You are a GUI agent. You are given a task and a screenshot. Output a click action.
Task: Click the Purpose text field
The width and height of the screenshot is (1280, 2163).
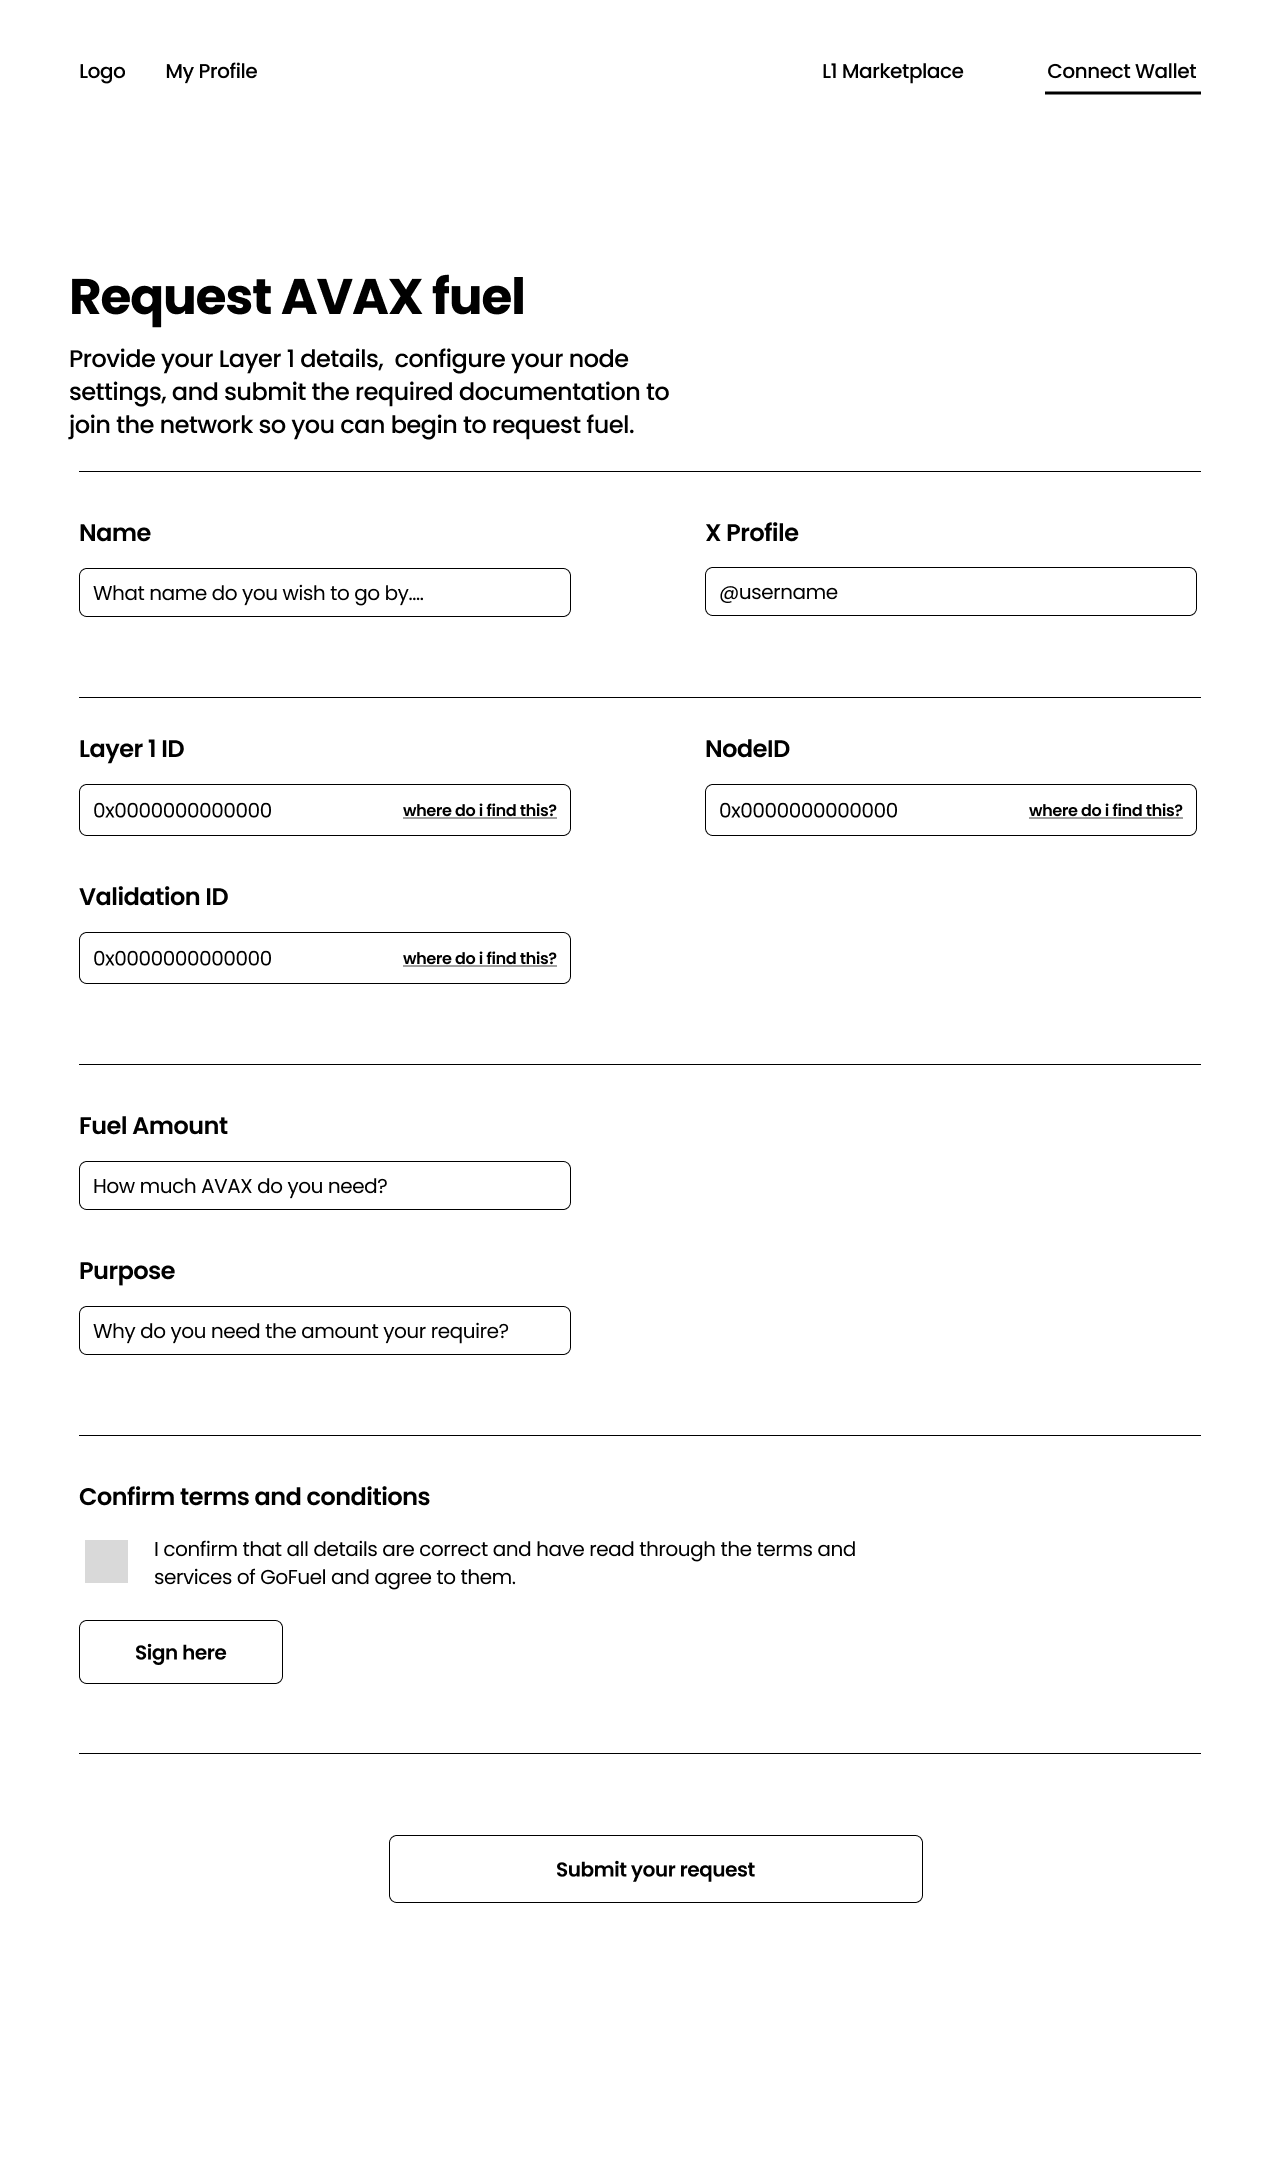(325, 1330)
